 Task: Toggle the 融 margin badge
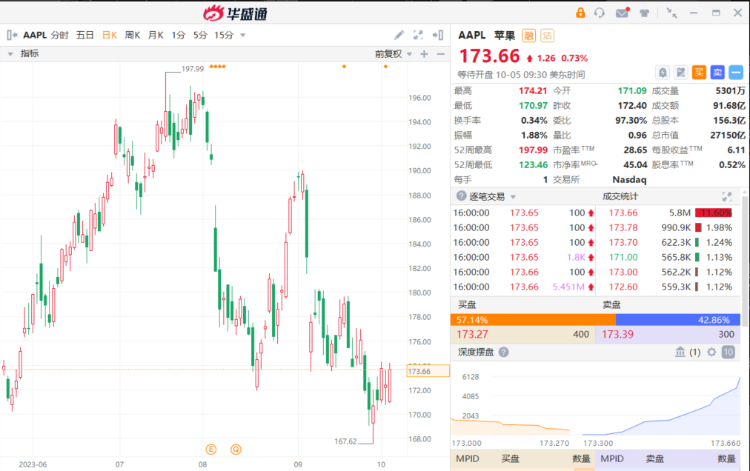click(x=529, y=35)
